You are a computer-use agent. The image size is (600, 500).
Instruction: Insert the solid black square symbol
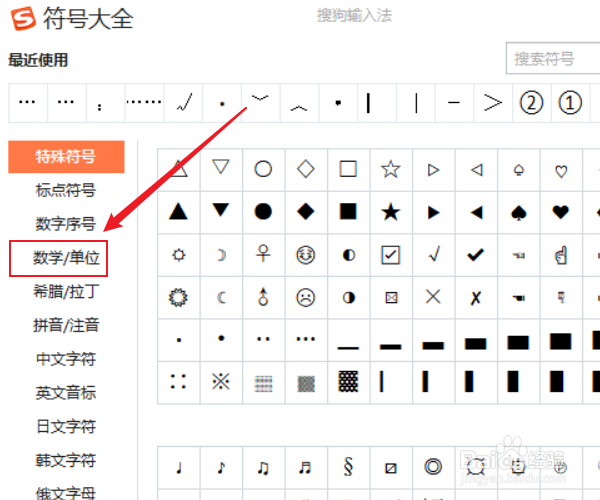click(348, 212)
